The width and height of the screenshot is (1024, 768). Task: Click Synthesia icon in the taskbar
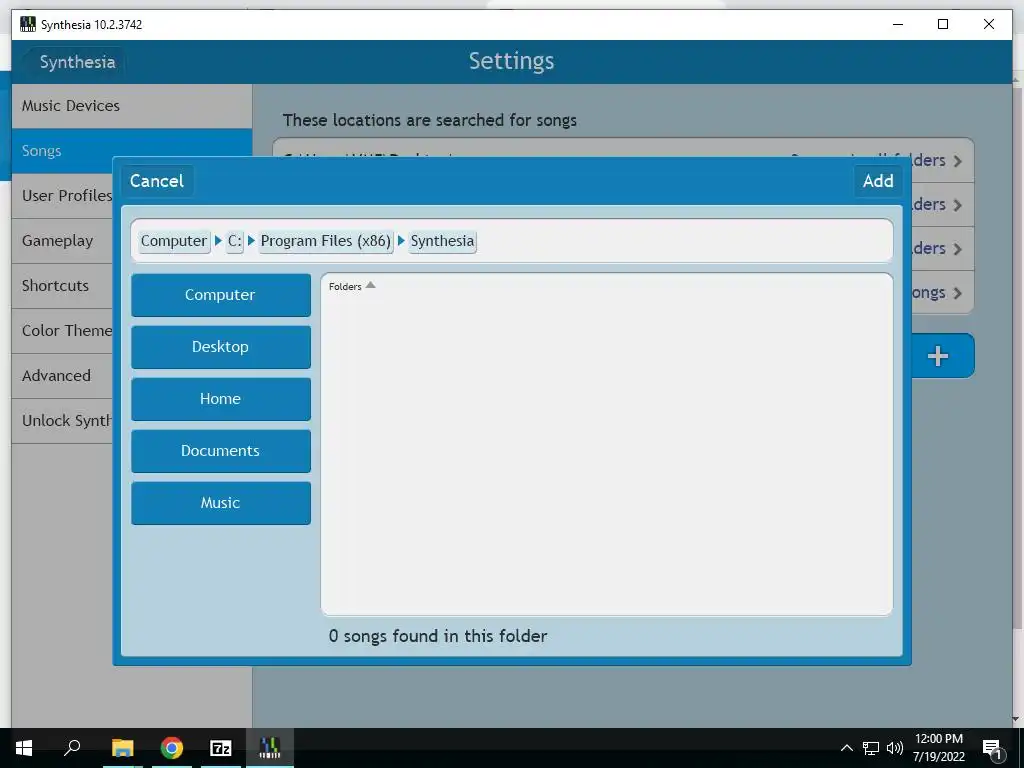pos(270,748)
